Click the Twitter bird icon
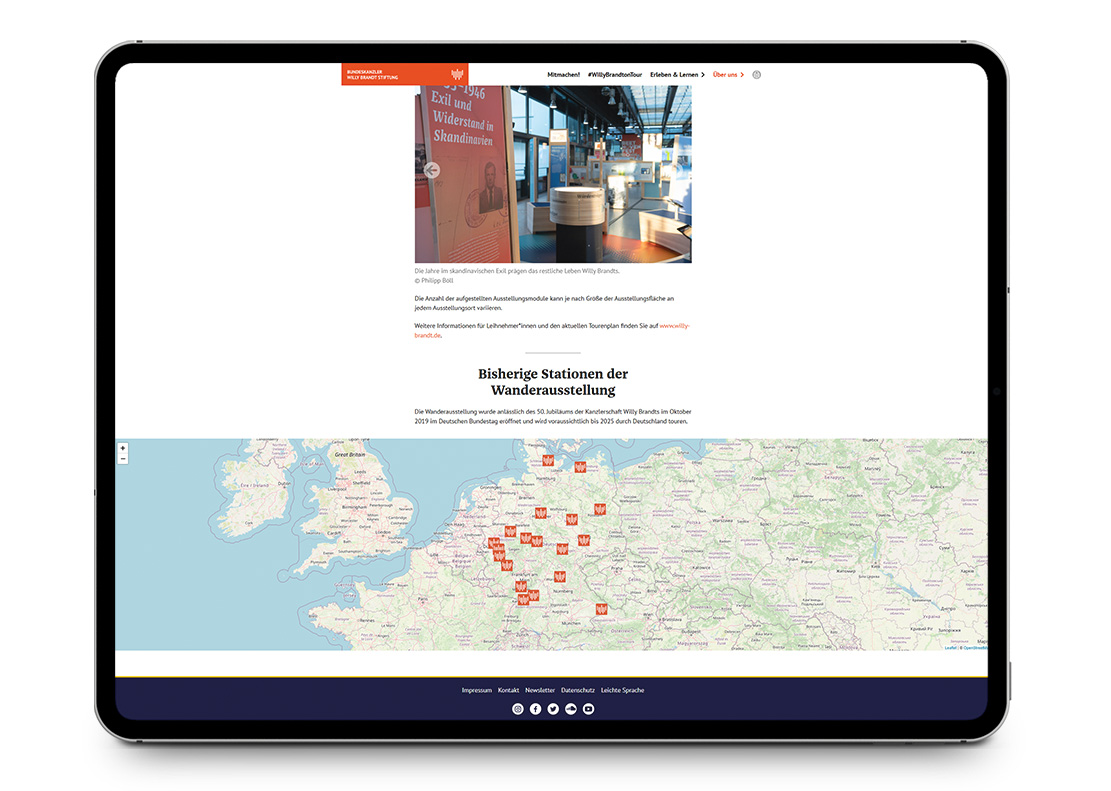Image resolution: width=1111 pixels, height=791 pixels. (553, 709)
